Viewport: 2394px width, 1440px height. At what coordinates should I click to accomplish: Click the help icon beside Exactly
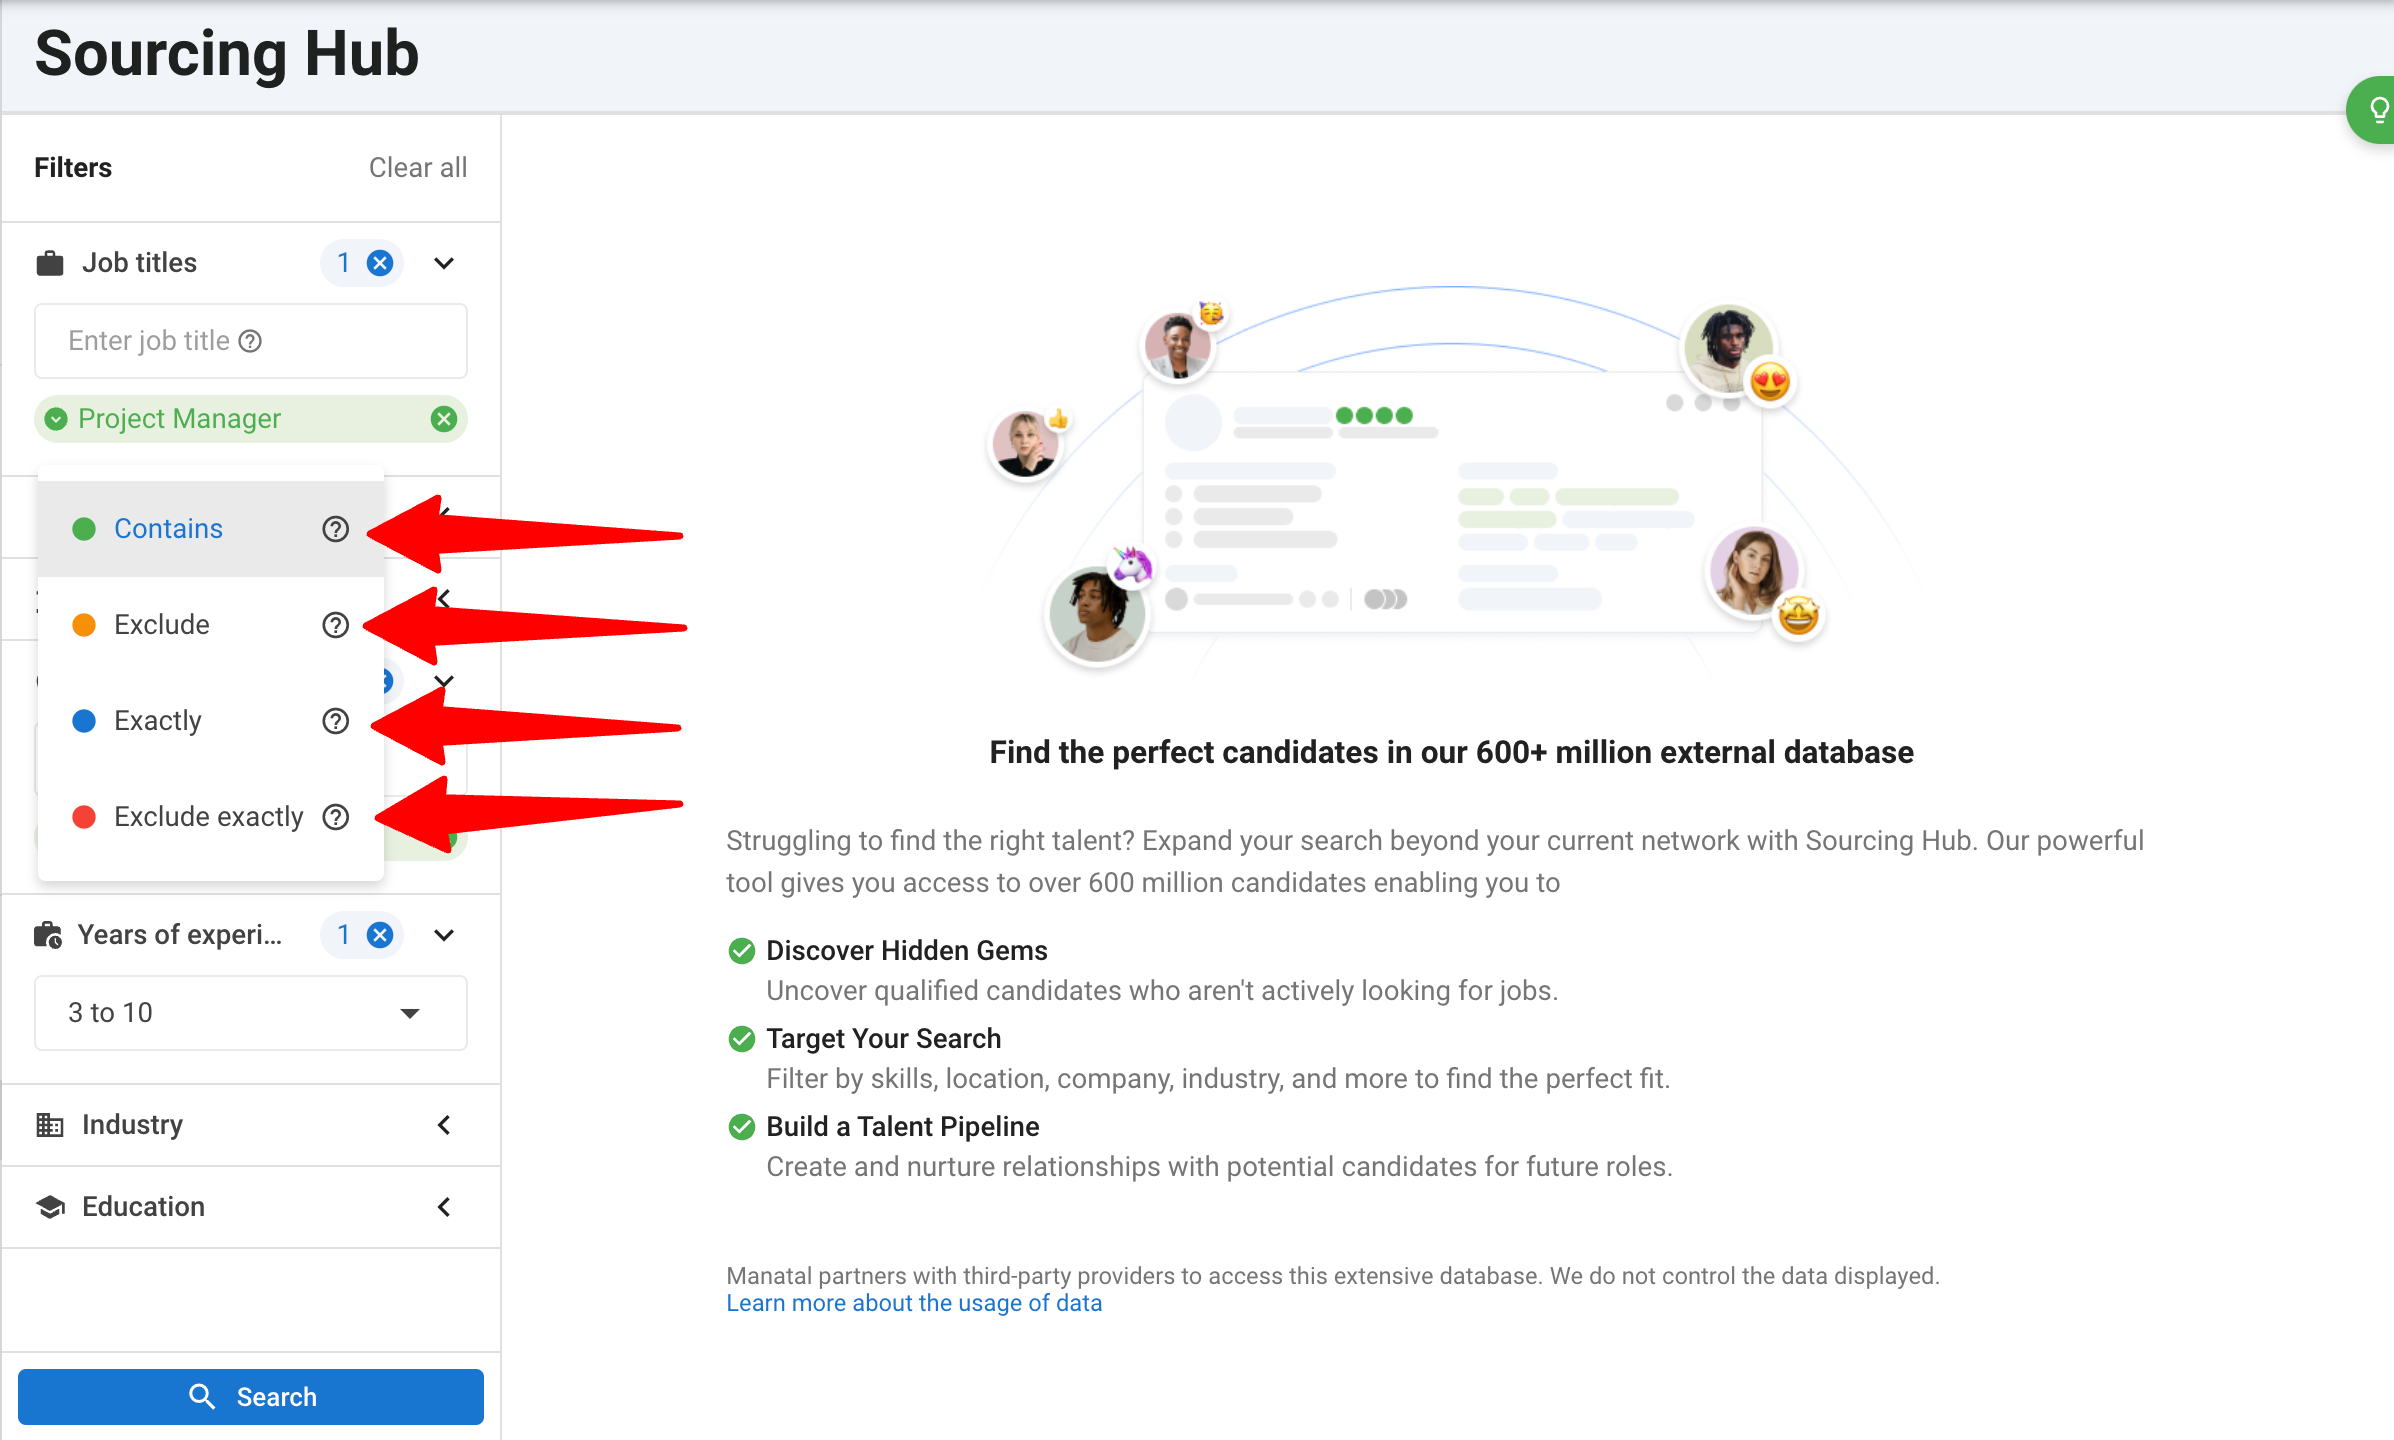[x=336, y=721]
